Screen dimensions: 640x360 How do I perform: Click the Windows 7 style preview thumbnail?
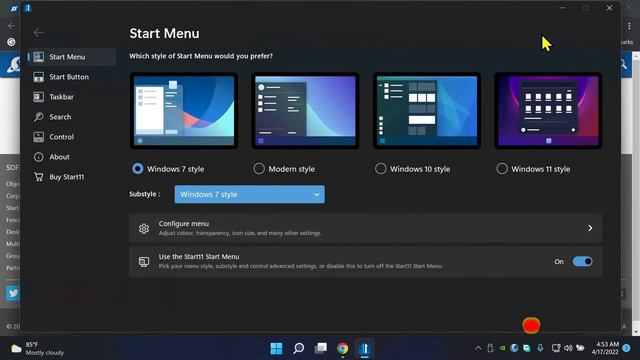[x=184, y=111]
